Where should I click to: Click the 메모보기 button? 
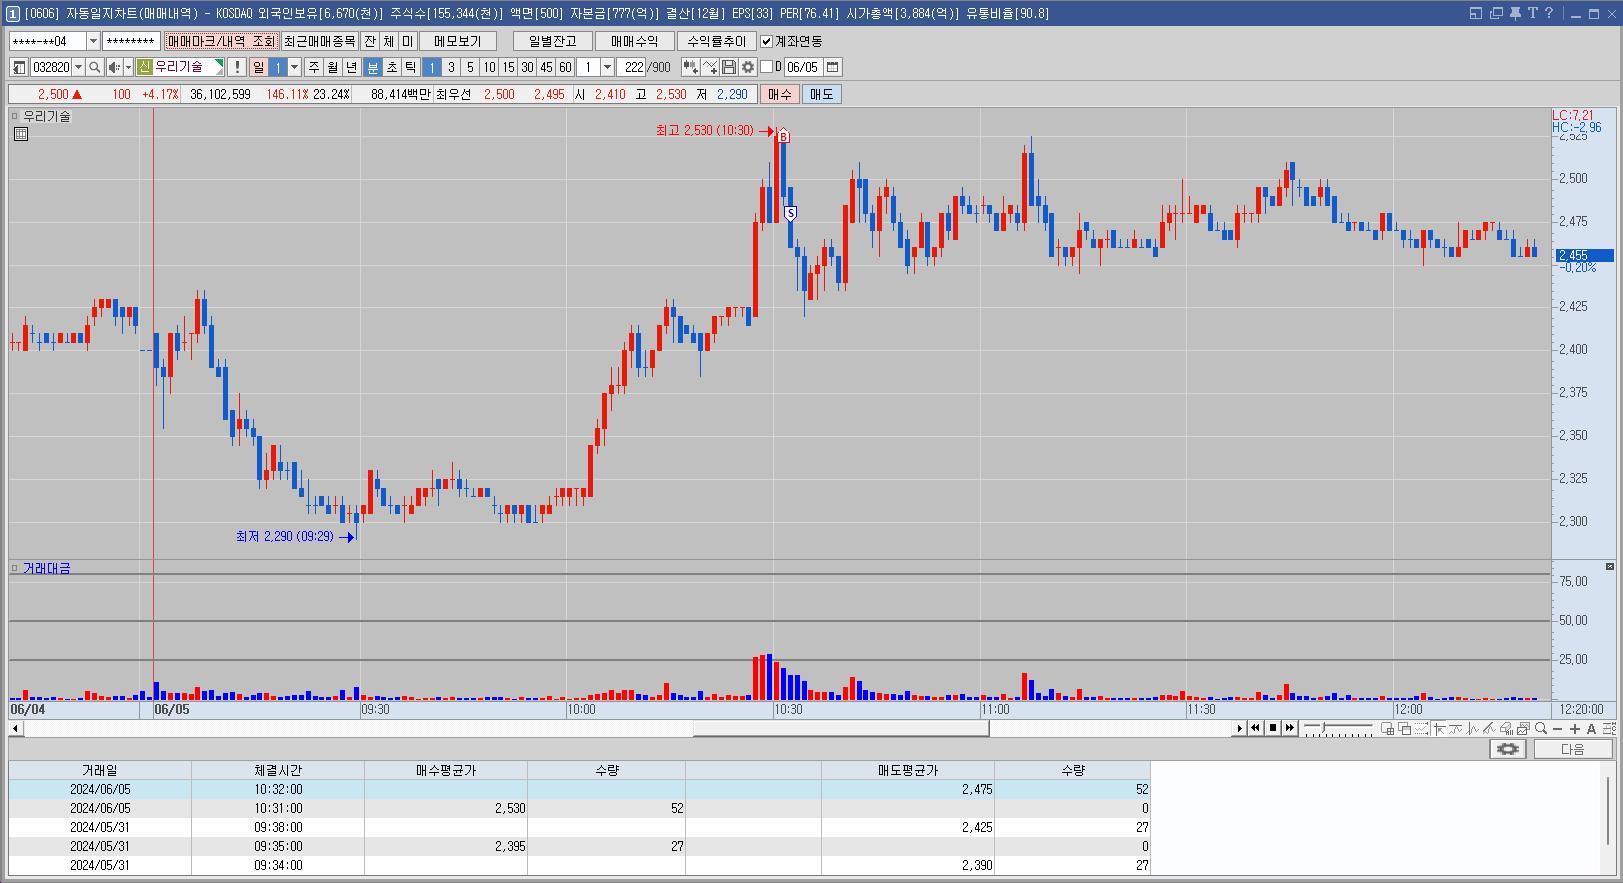pos(458,41)
